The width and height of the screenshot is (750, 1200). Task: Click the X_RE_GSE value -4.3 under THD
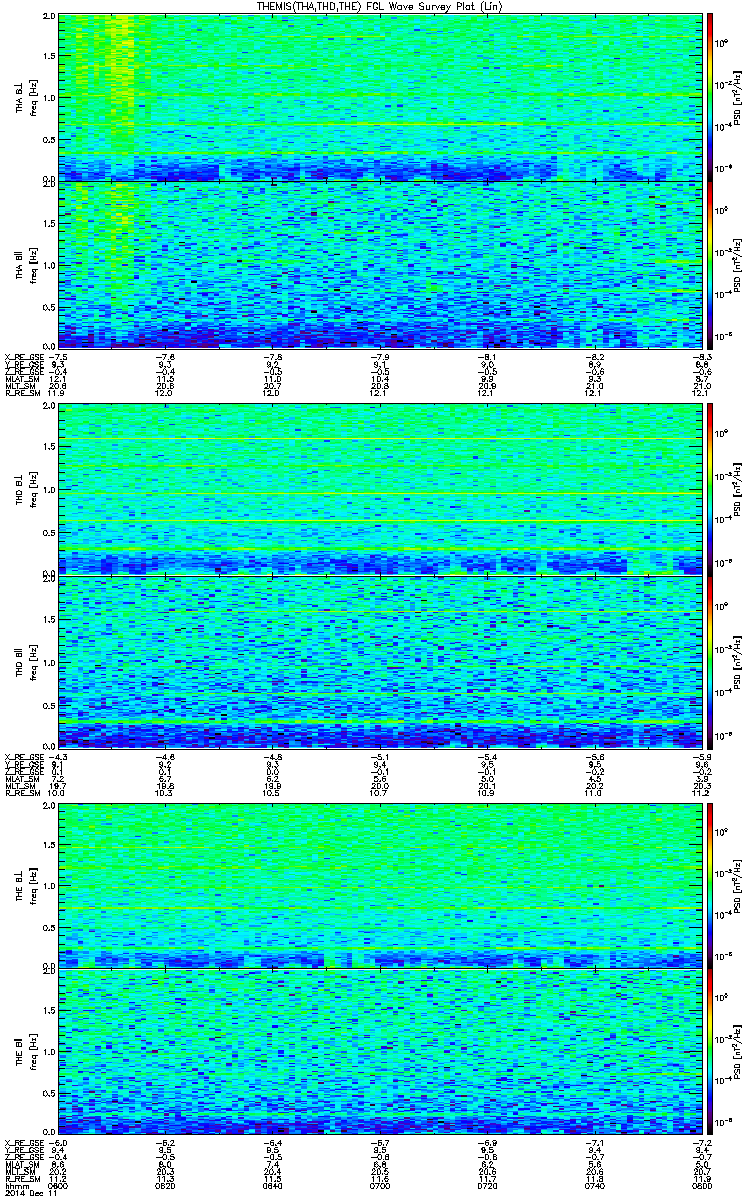[x=59, y=756]
